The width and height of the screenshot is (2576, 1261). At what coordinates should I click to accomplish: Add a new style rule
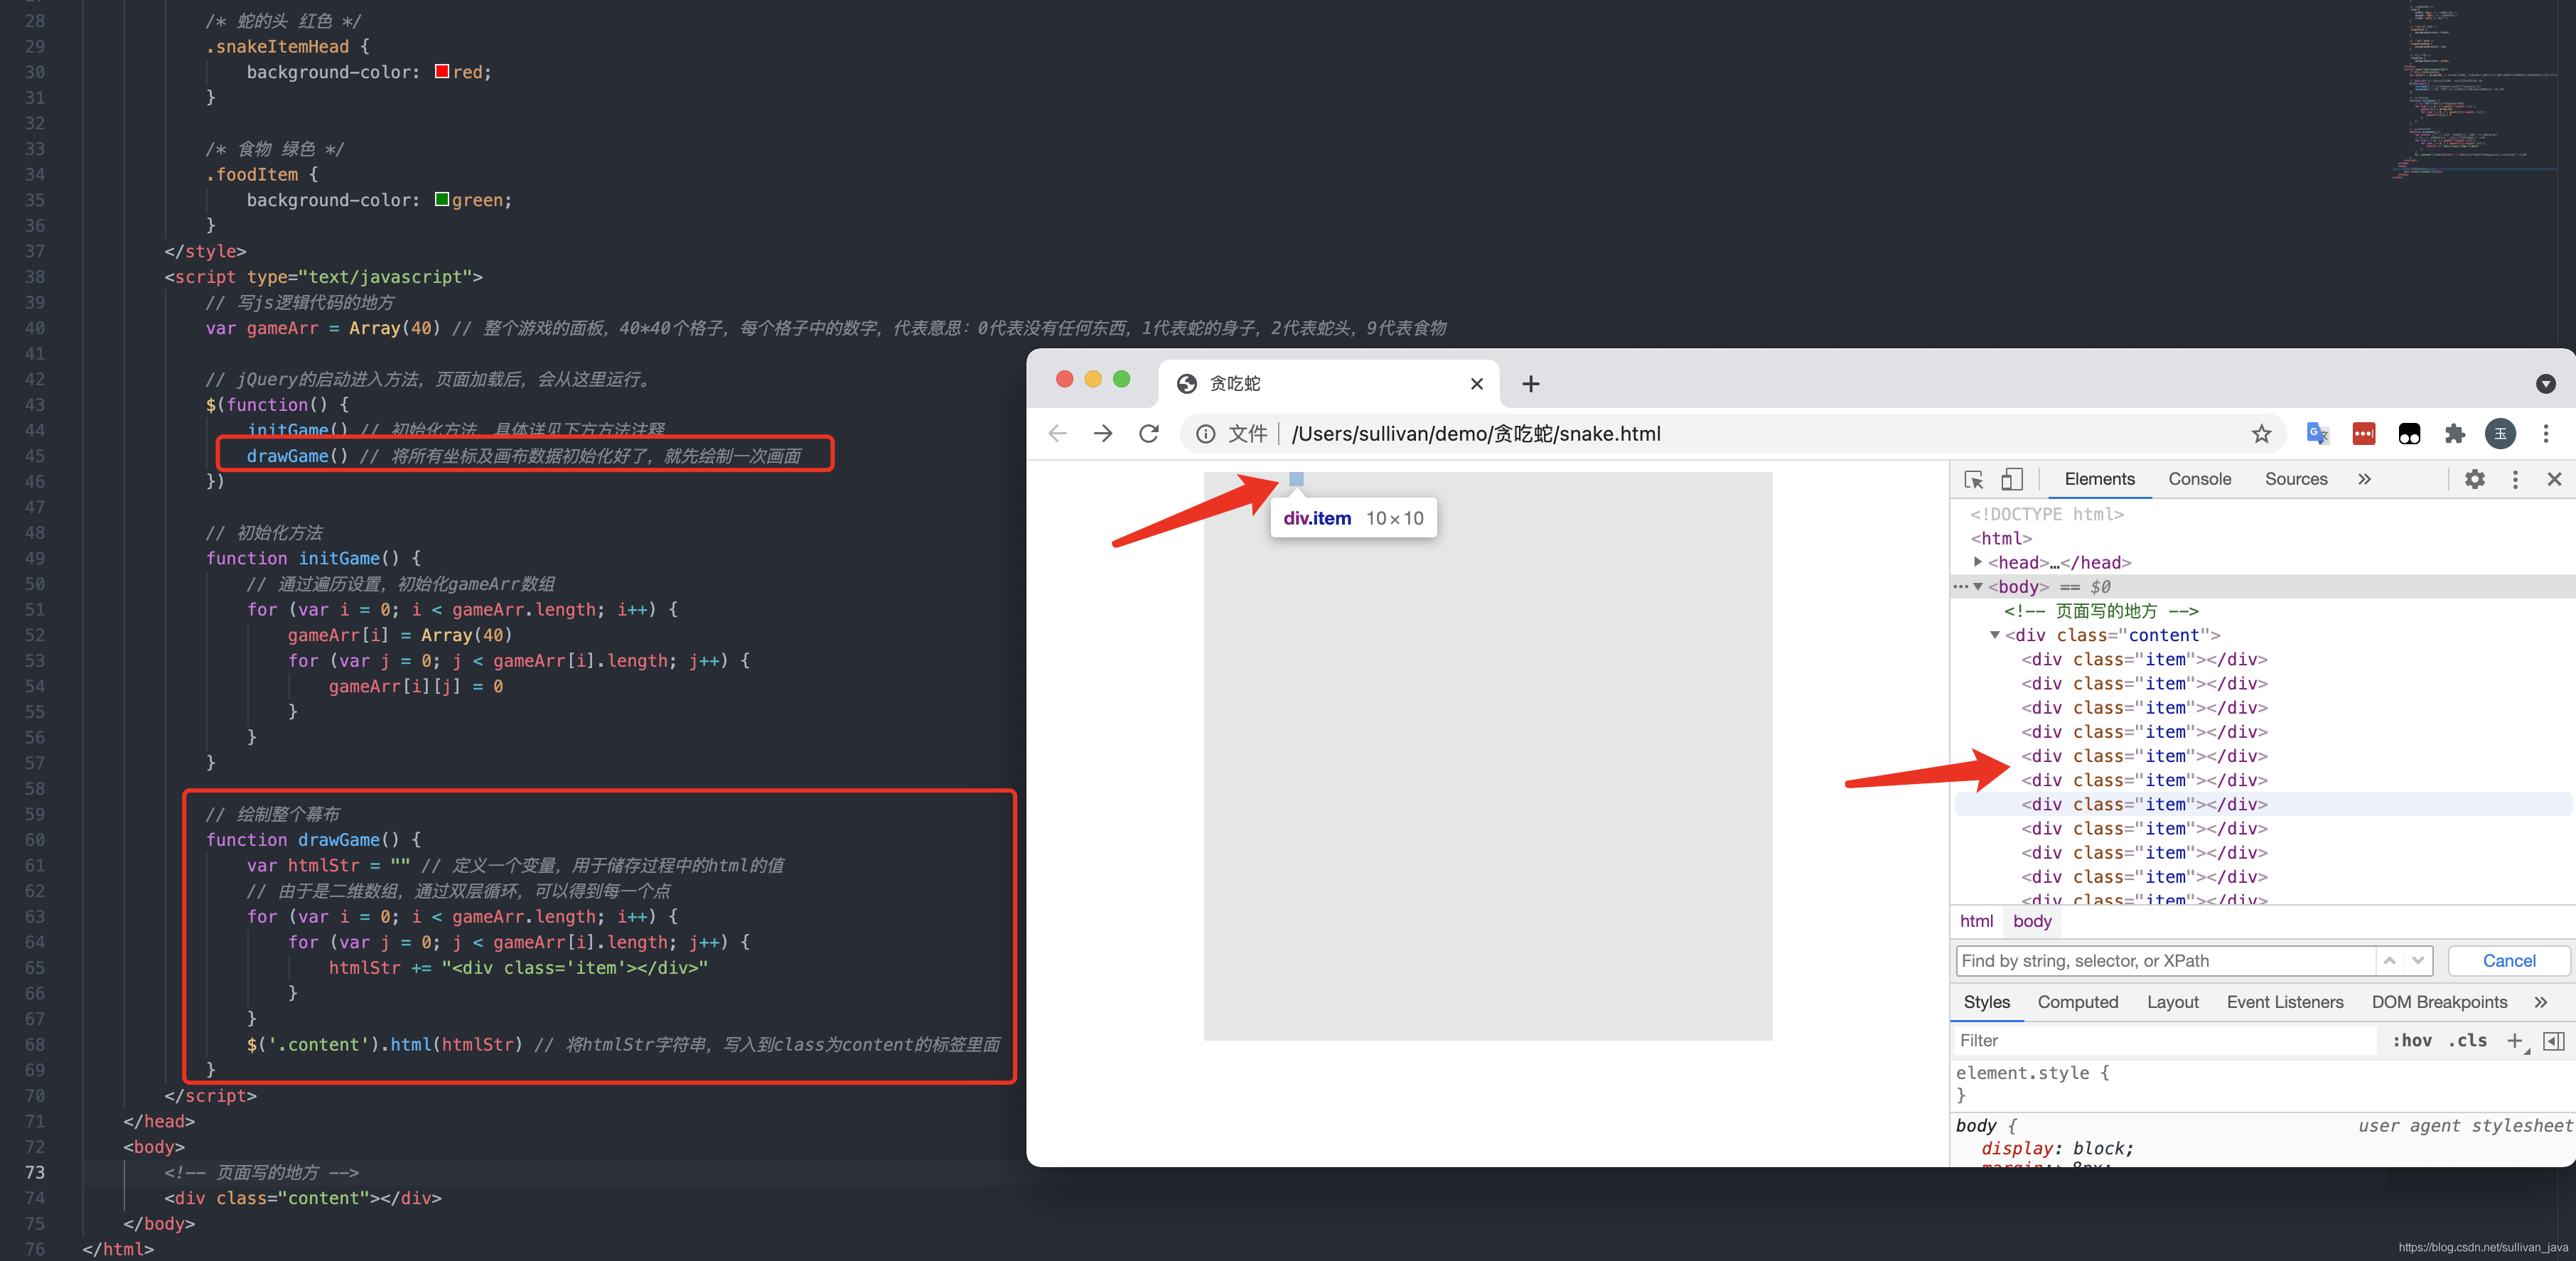[x=2515, y=1041]
